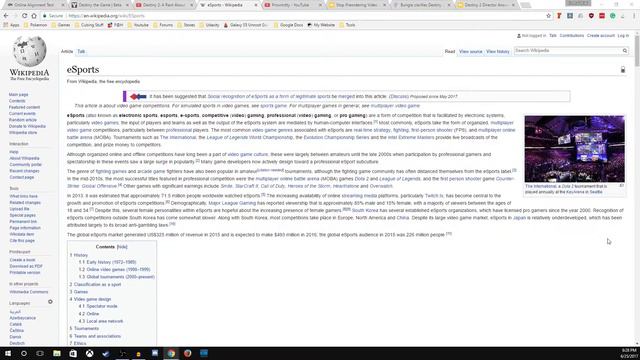Open the Talk tab of the article
The height and width of the screenshot is (360, 640).
pyautogui.click(x=81, y=51)
